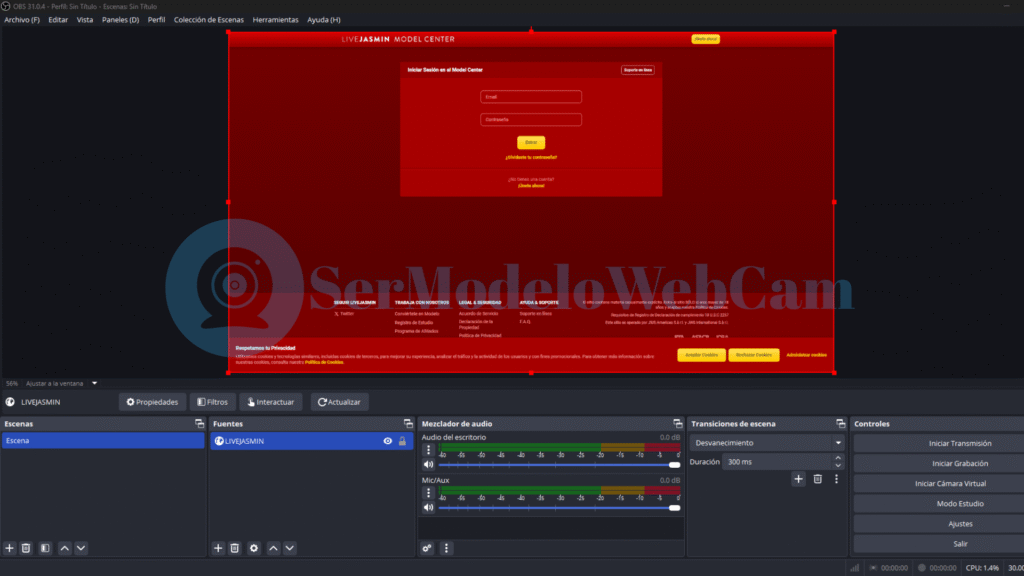Image resolution: width=1024 pixels, height=576 pixels.
Task: Open scene filters icon in Escenas panel
Action: (45, 548)
